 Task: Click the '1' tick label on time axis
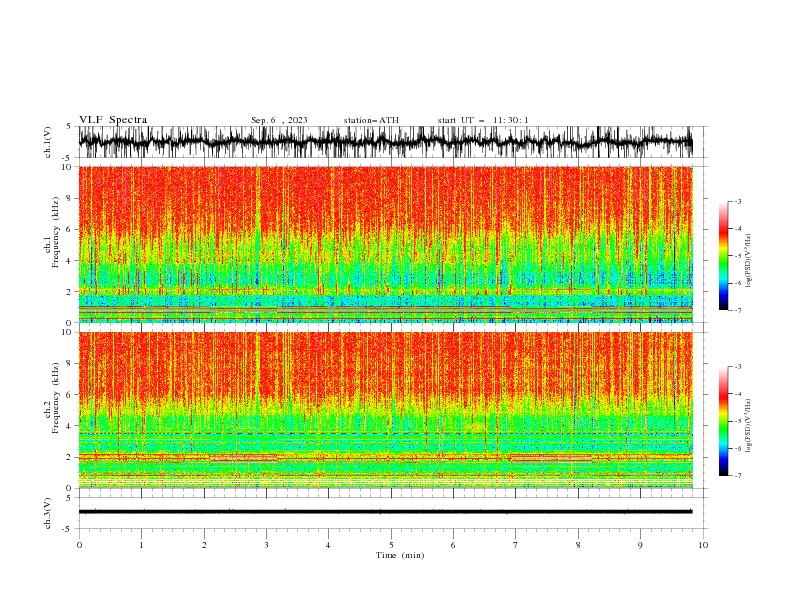(141, 545)
